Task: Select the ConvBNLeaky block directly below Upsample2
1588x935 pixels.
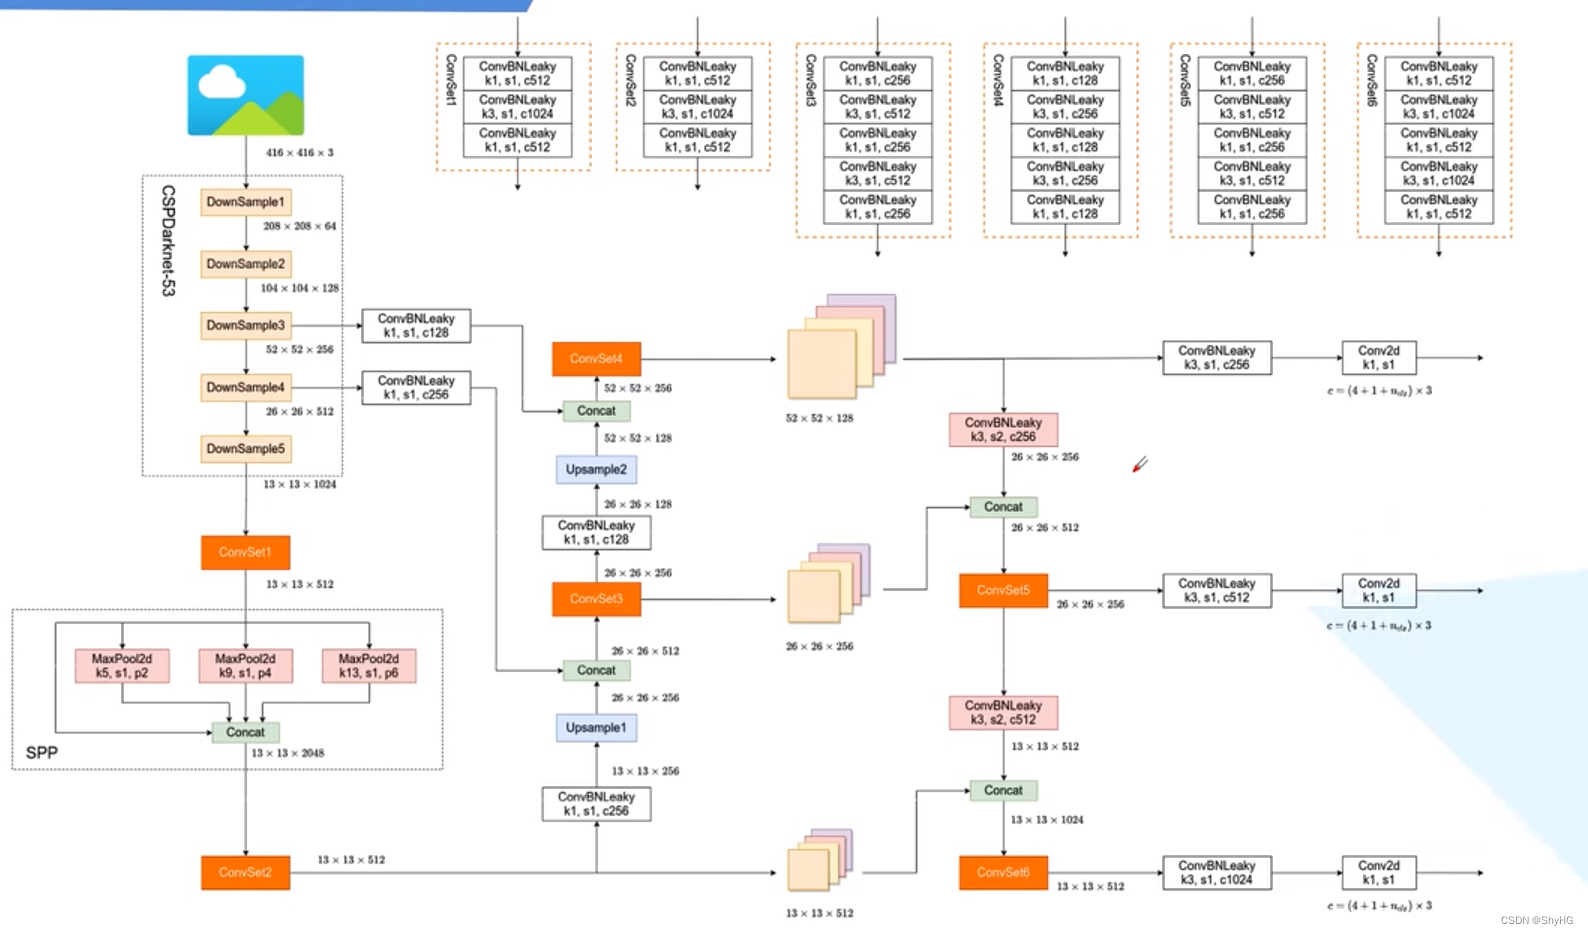Action: (x=597, y=532)
